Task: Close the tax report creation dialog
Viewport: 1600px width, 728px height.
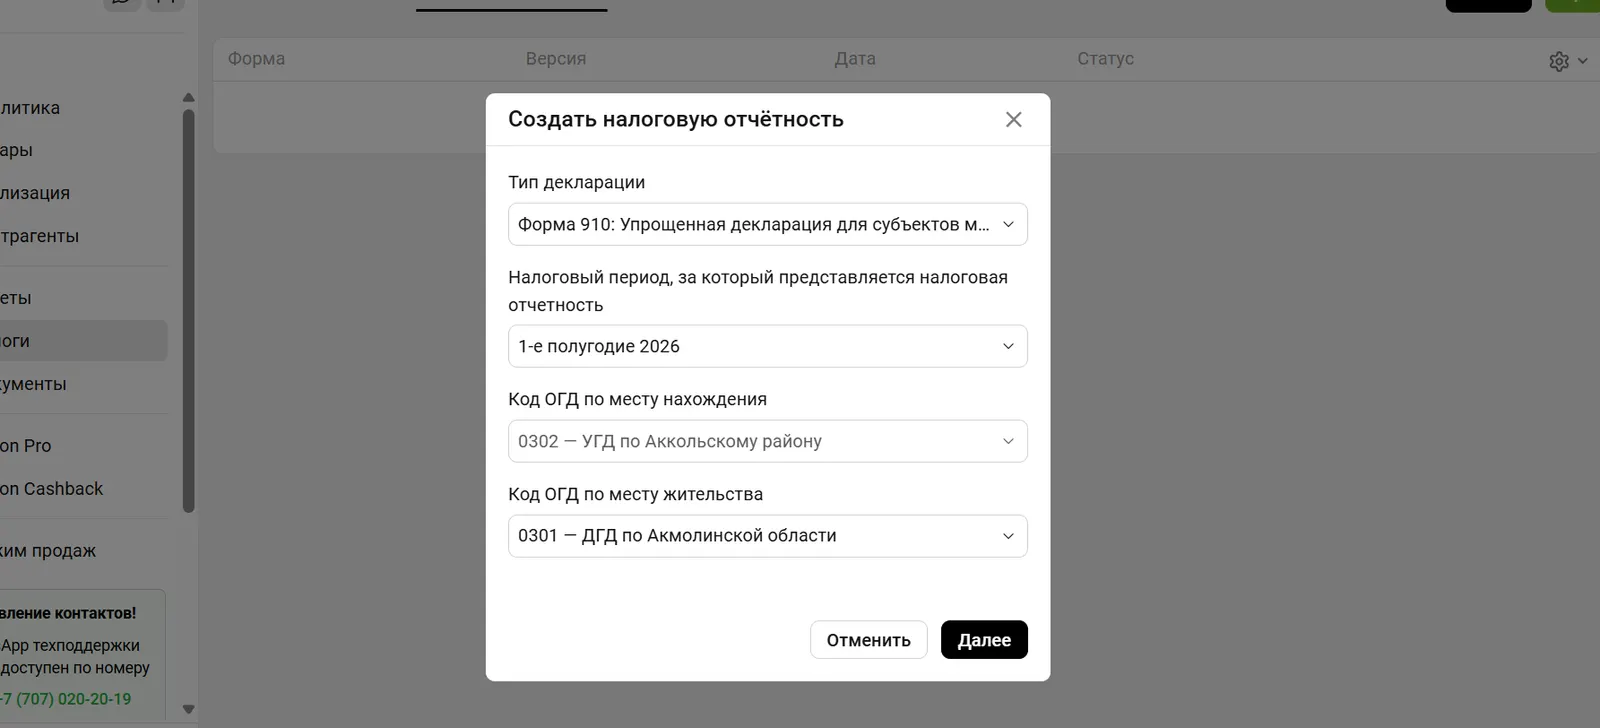Action: point(1013,120)
